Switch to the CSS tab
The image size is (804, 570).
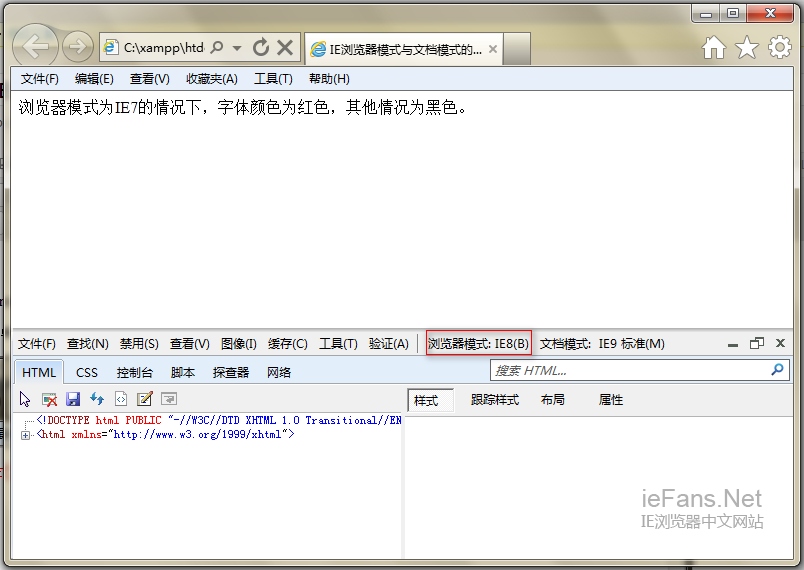(x=87, y=373)
